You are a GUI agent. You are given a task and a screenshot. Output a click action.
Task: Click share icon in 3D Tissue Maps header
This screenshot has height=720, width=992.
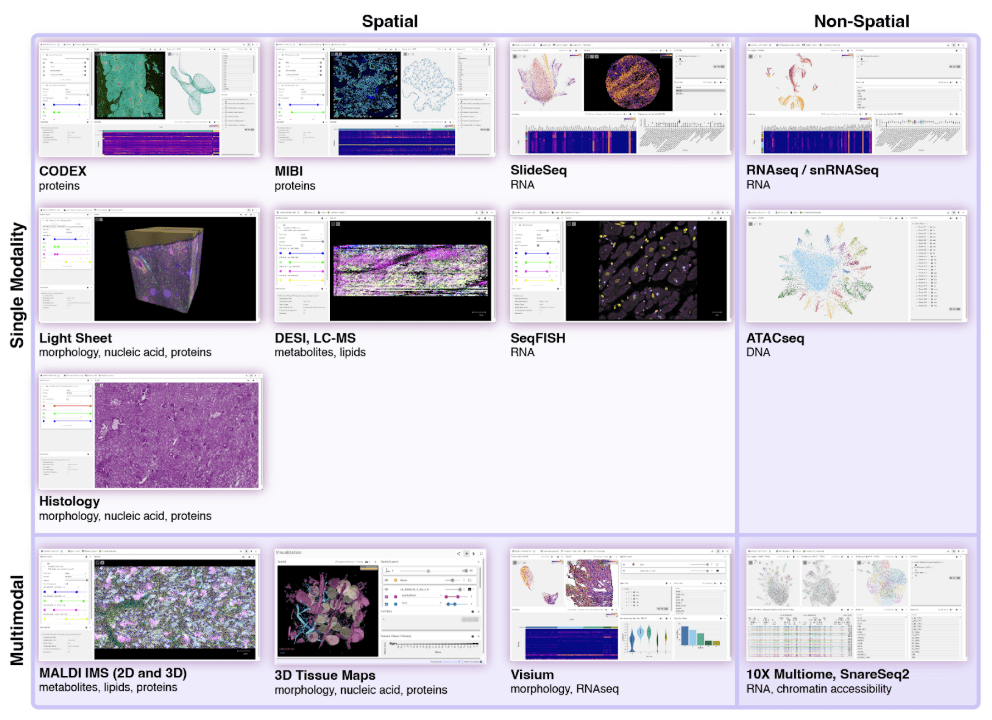point(459,553)
